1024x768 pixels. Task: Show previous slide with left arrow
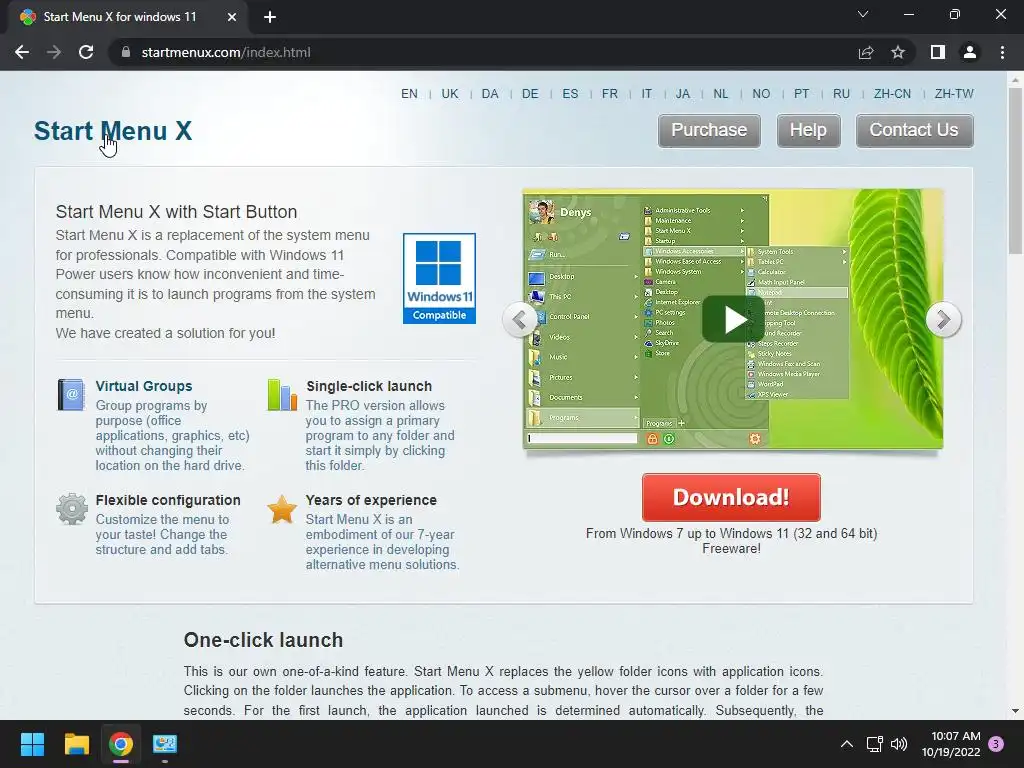point(520,319)
